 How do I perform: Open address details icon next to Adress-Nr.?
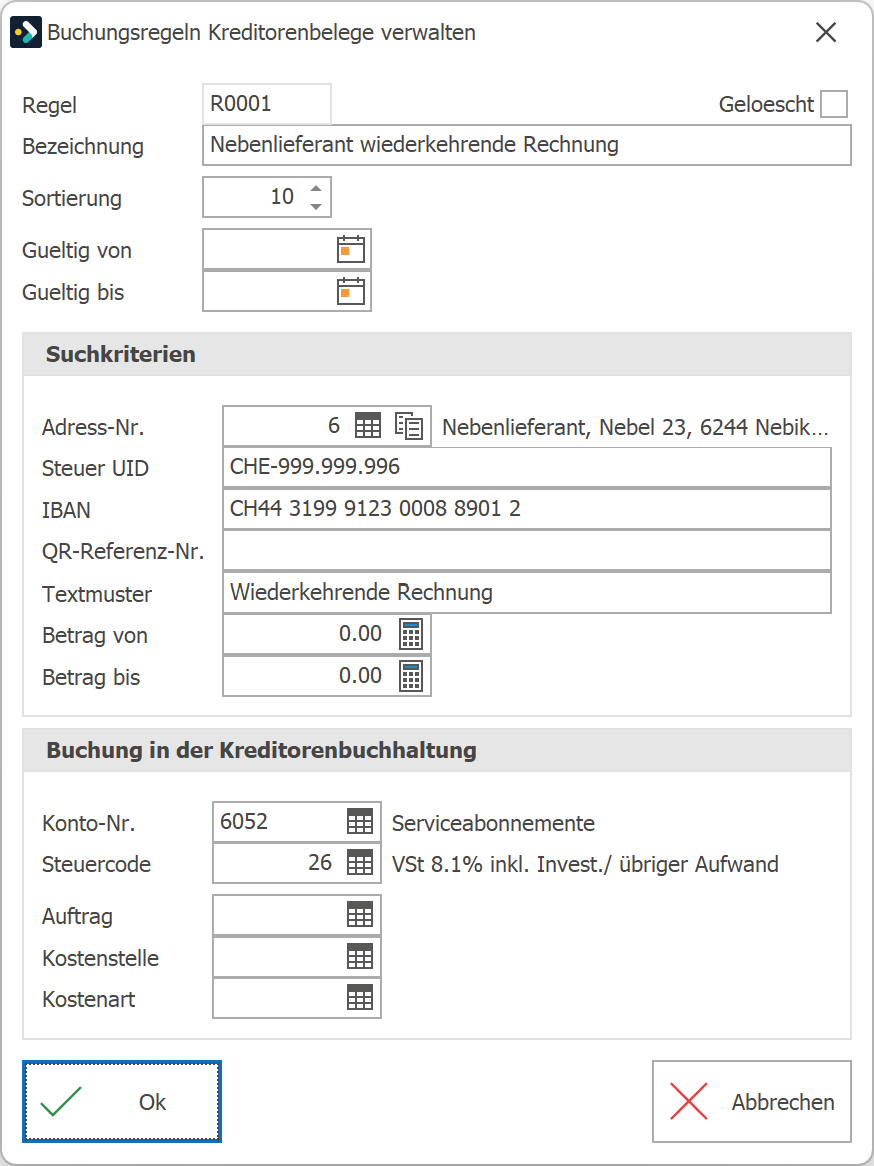408,425
